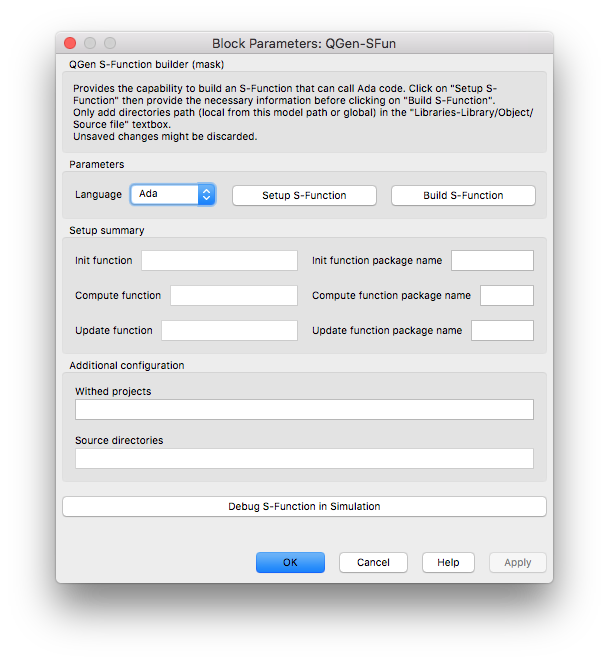This screenshot has height=663, width=609.
Task: Select the Compute function package name field
Action: [x=507, y=296]
